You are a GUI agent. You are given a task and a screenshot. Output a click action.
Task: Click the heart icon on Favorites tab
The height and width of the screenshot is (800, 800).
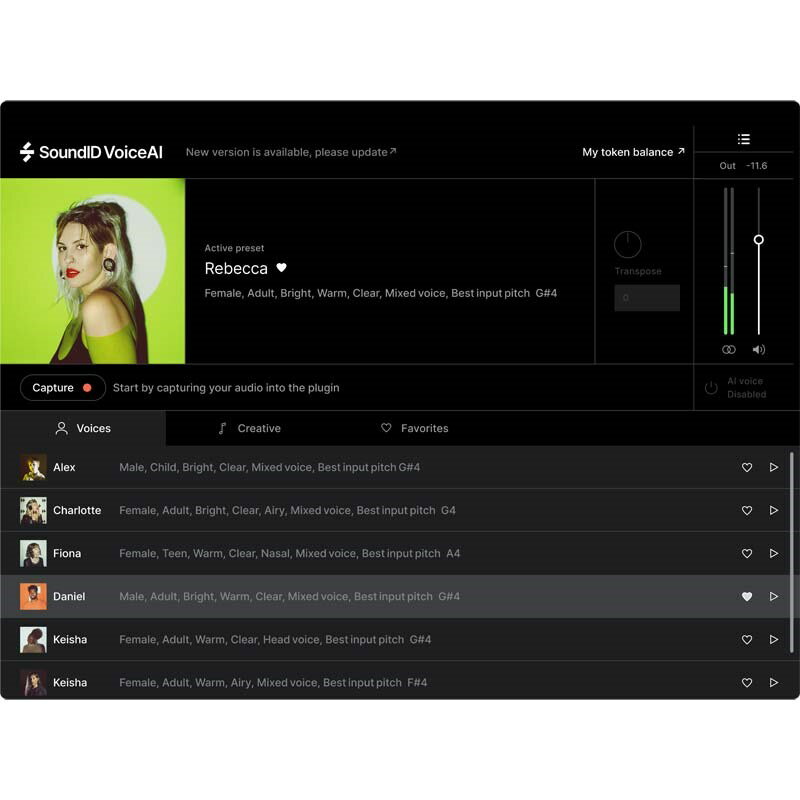click(386, 428)
